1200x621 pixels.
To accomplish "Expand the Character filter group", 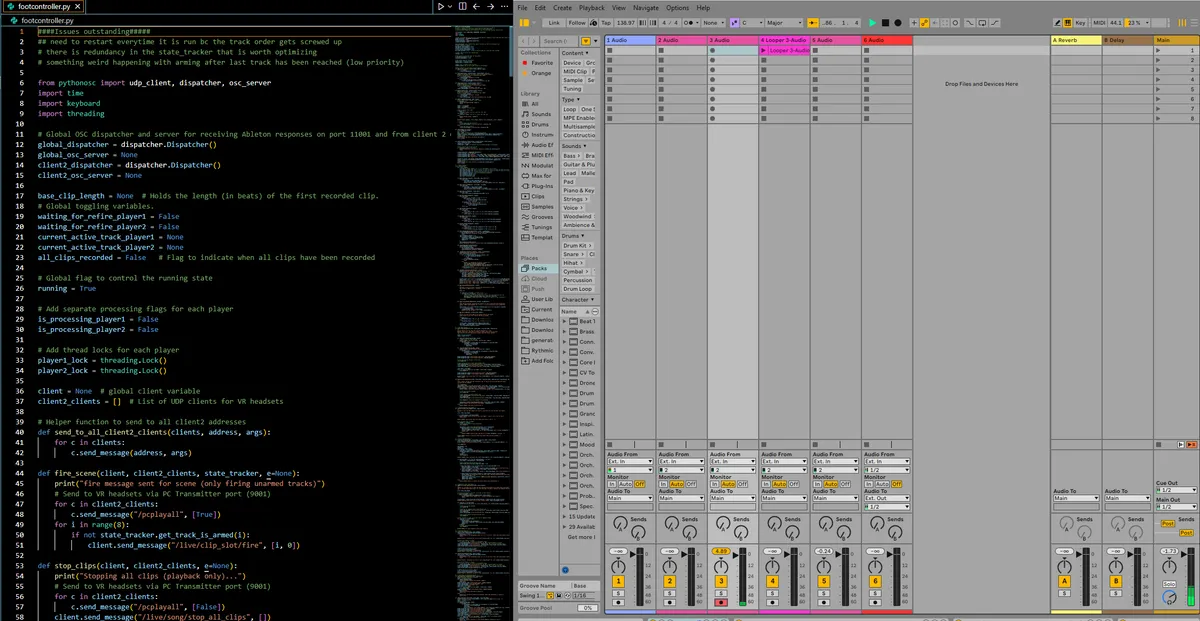I will pyautogui.click(x=578, y=299).
